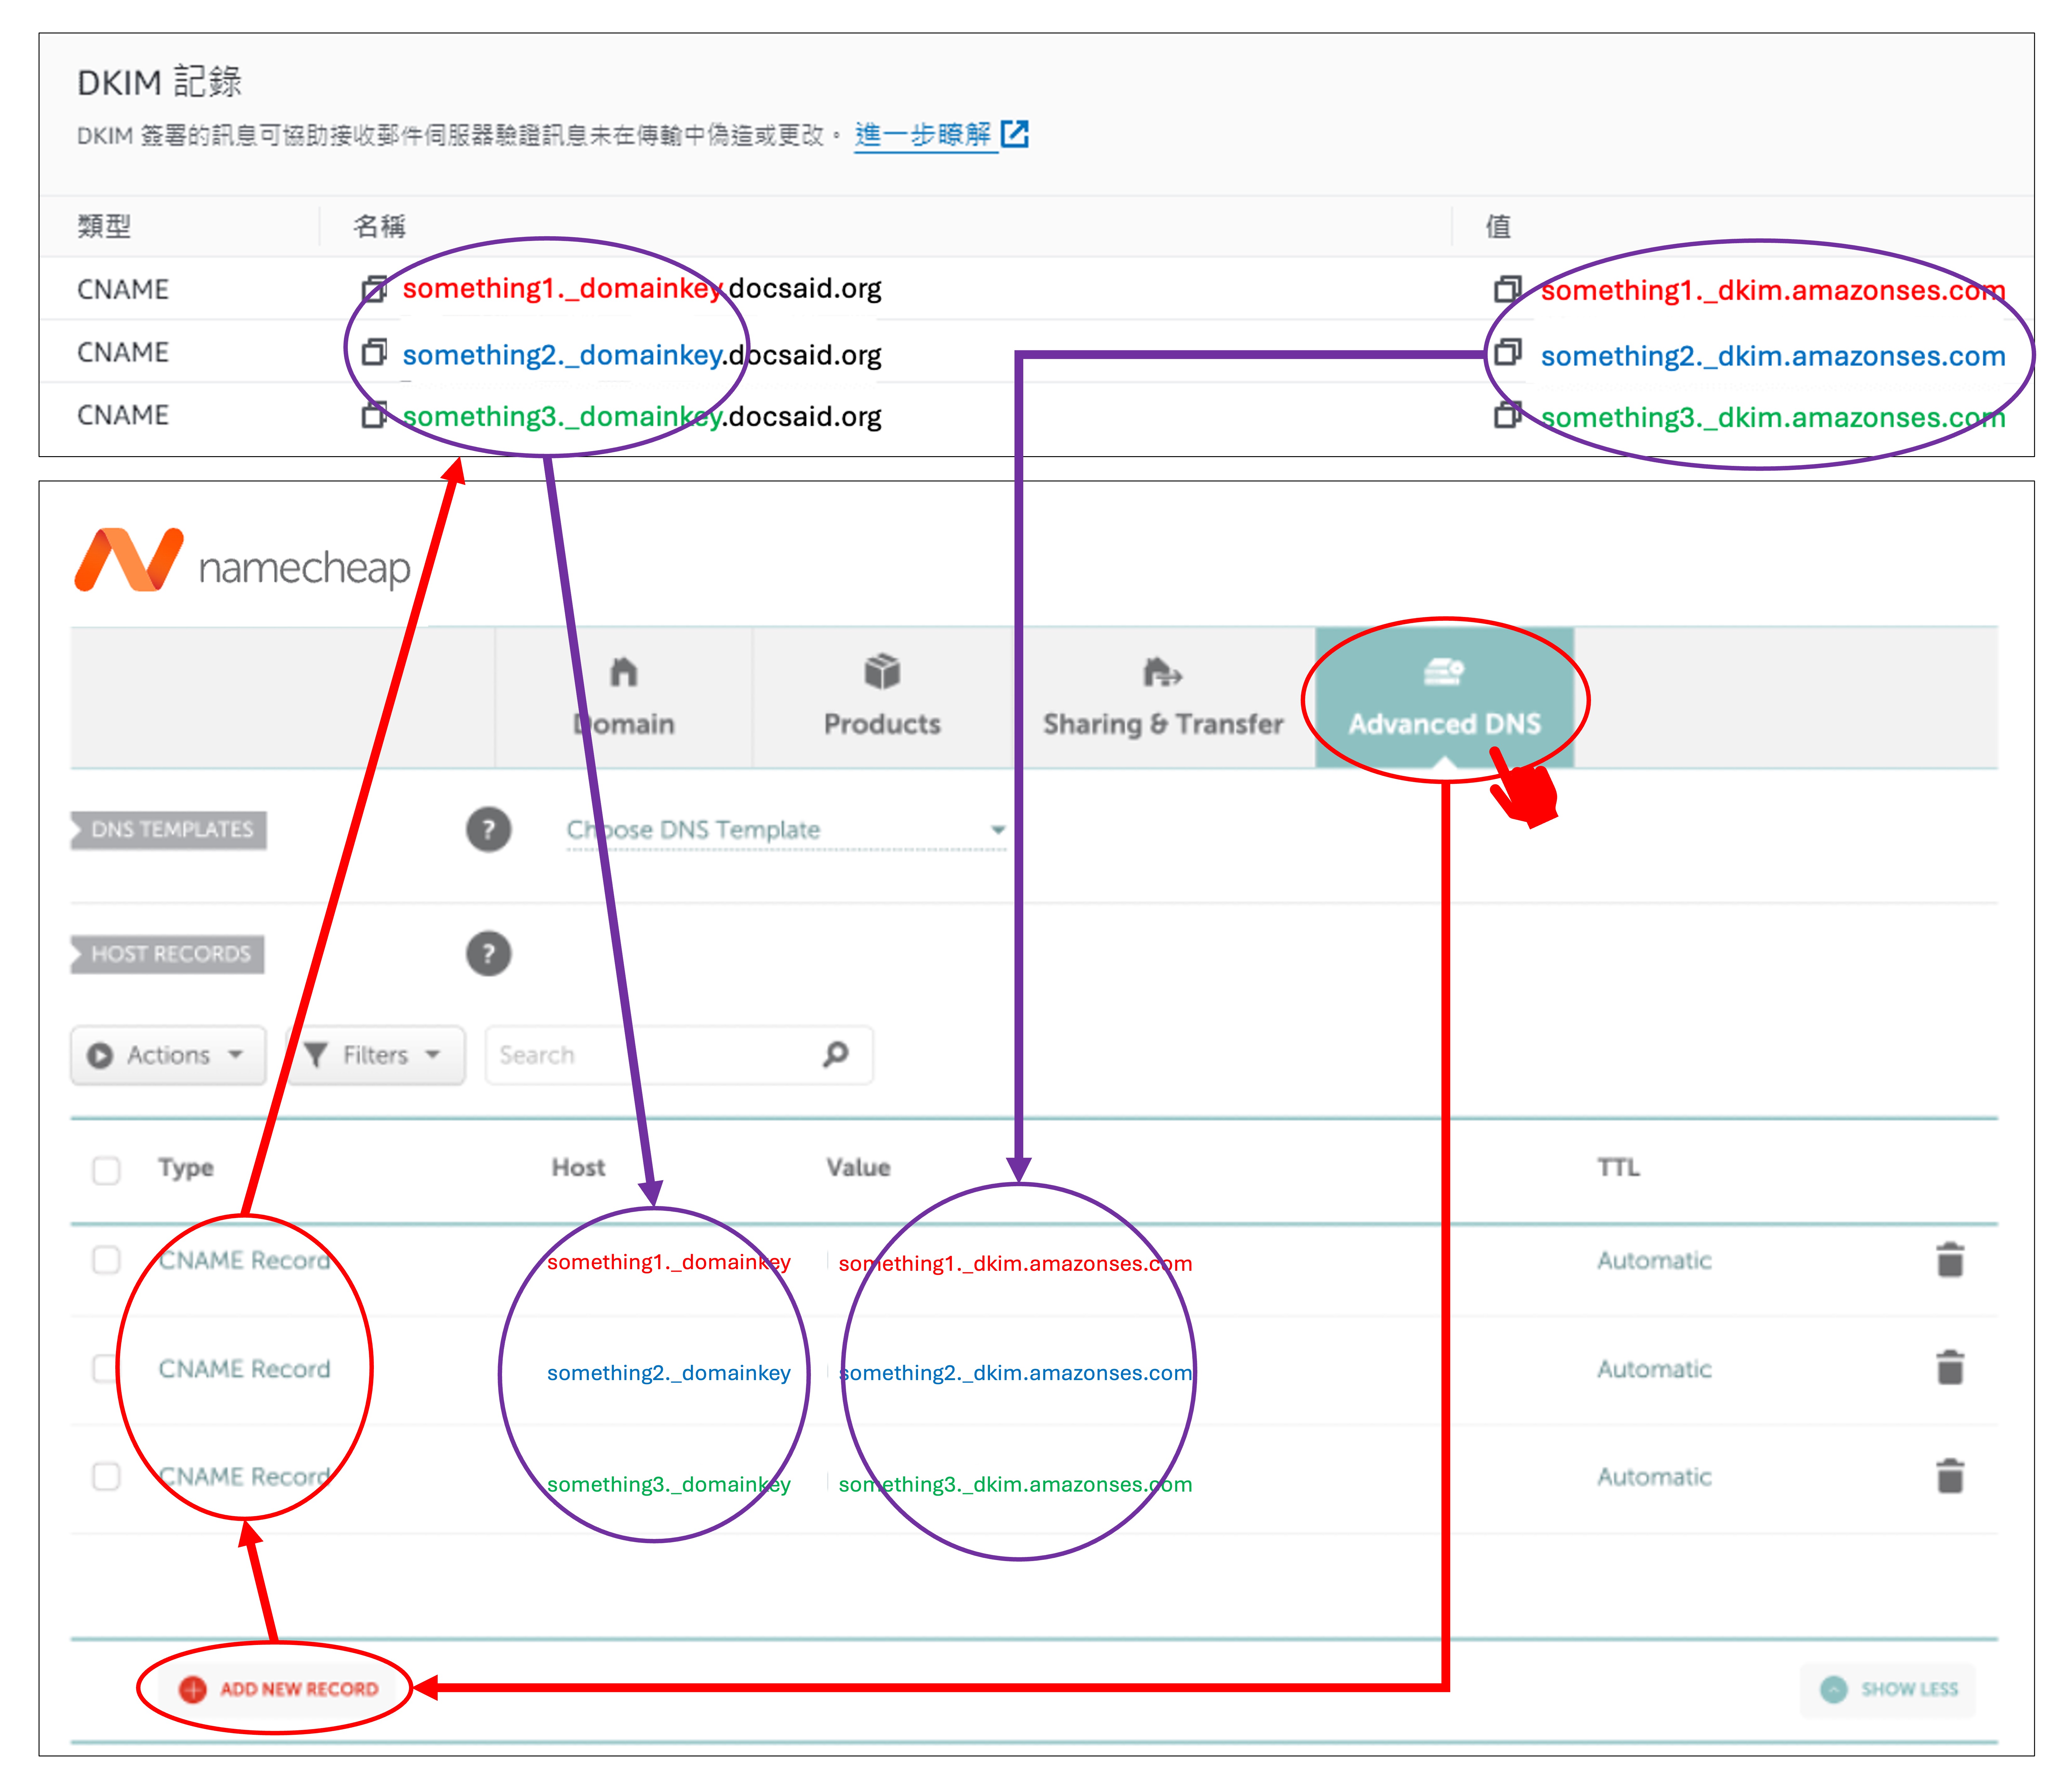Image resolution: width=2072 pixels, height=1791 pixels.
Task: Switch to the Domain tab
Action: 624,698
